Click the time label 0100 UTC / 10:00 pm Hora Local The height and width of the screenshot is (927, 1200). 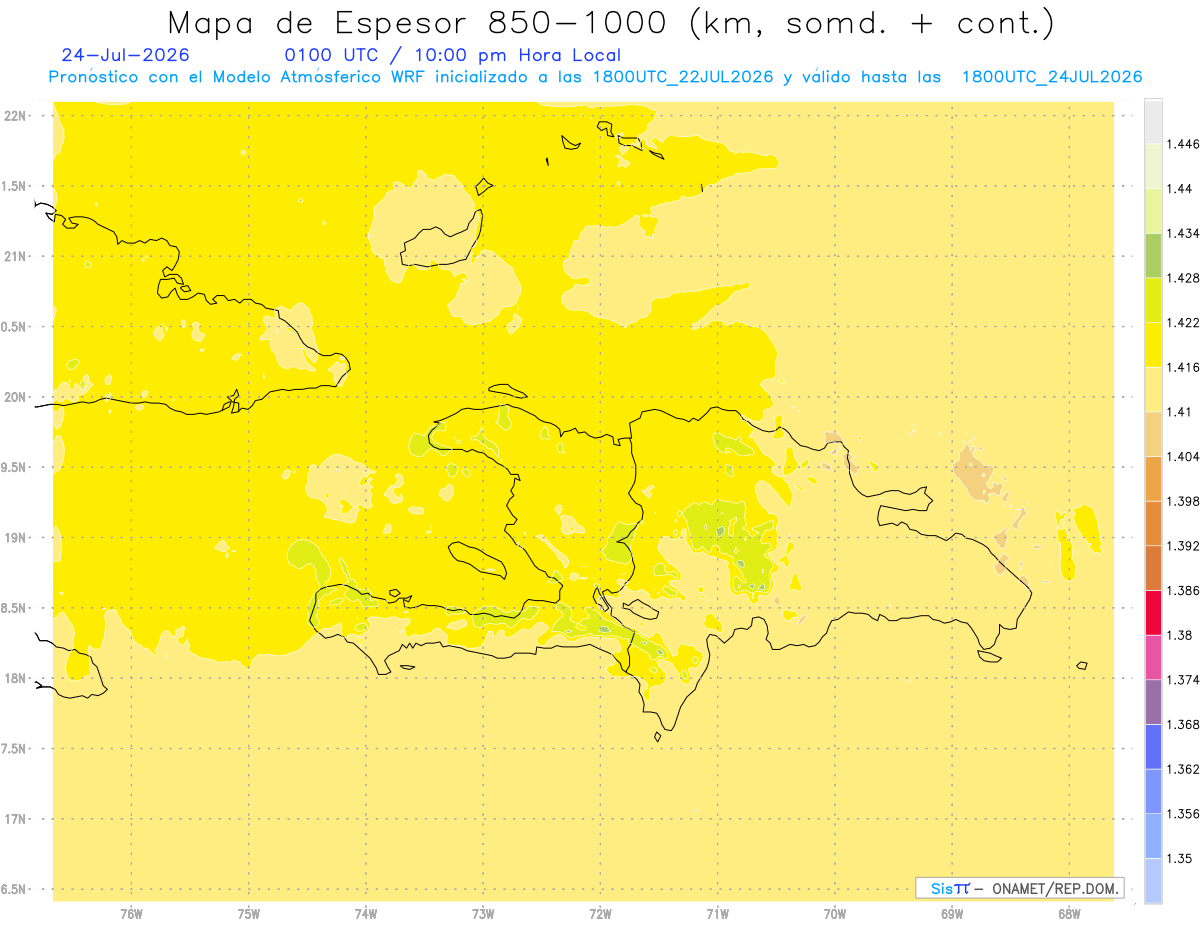click(453, 55)
